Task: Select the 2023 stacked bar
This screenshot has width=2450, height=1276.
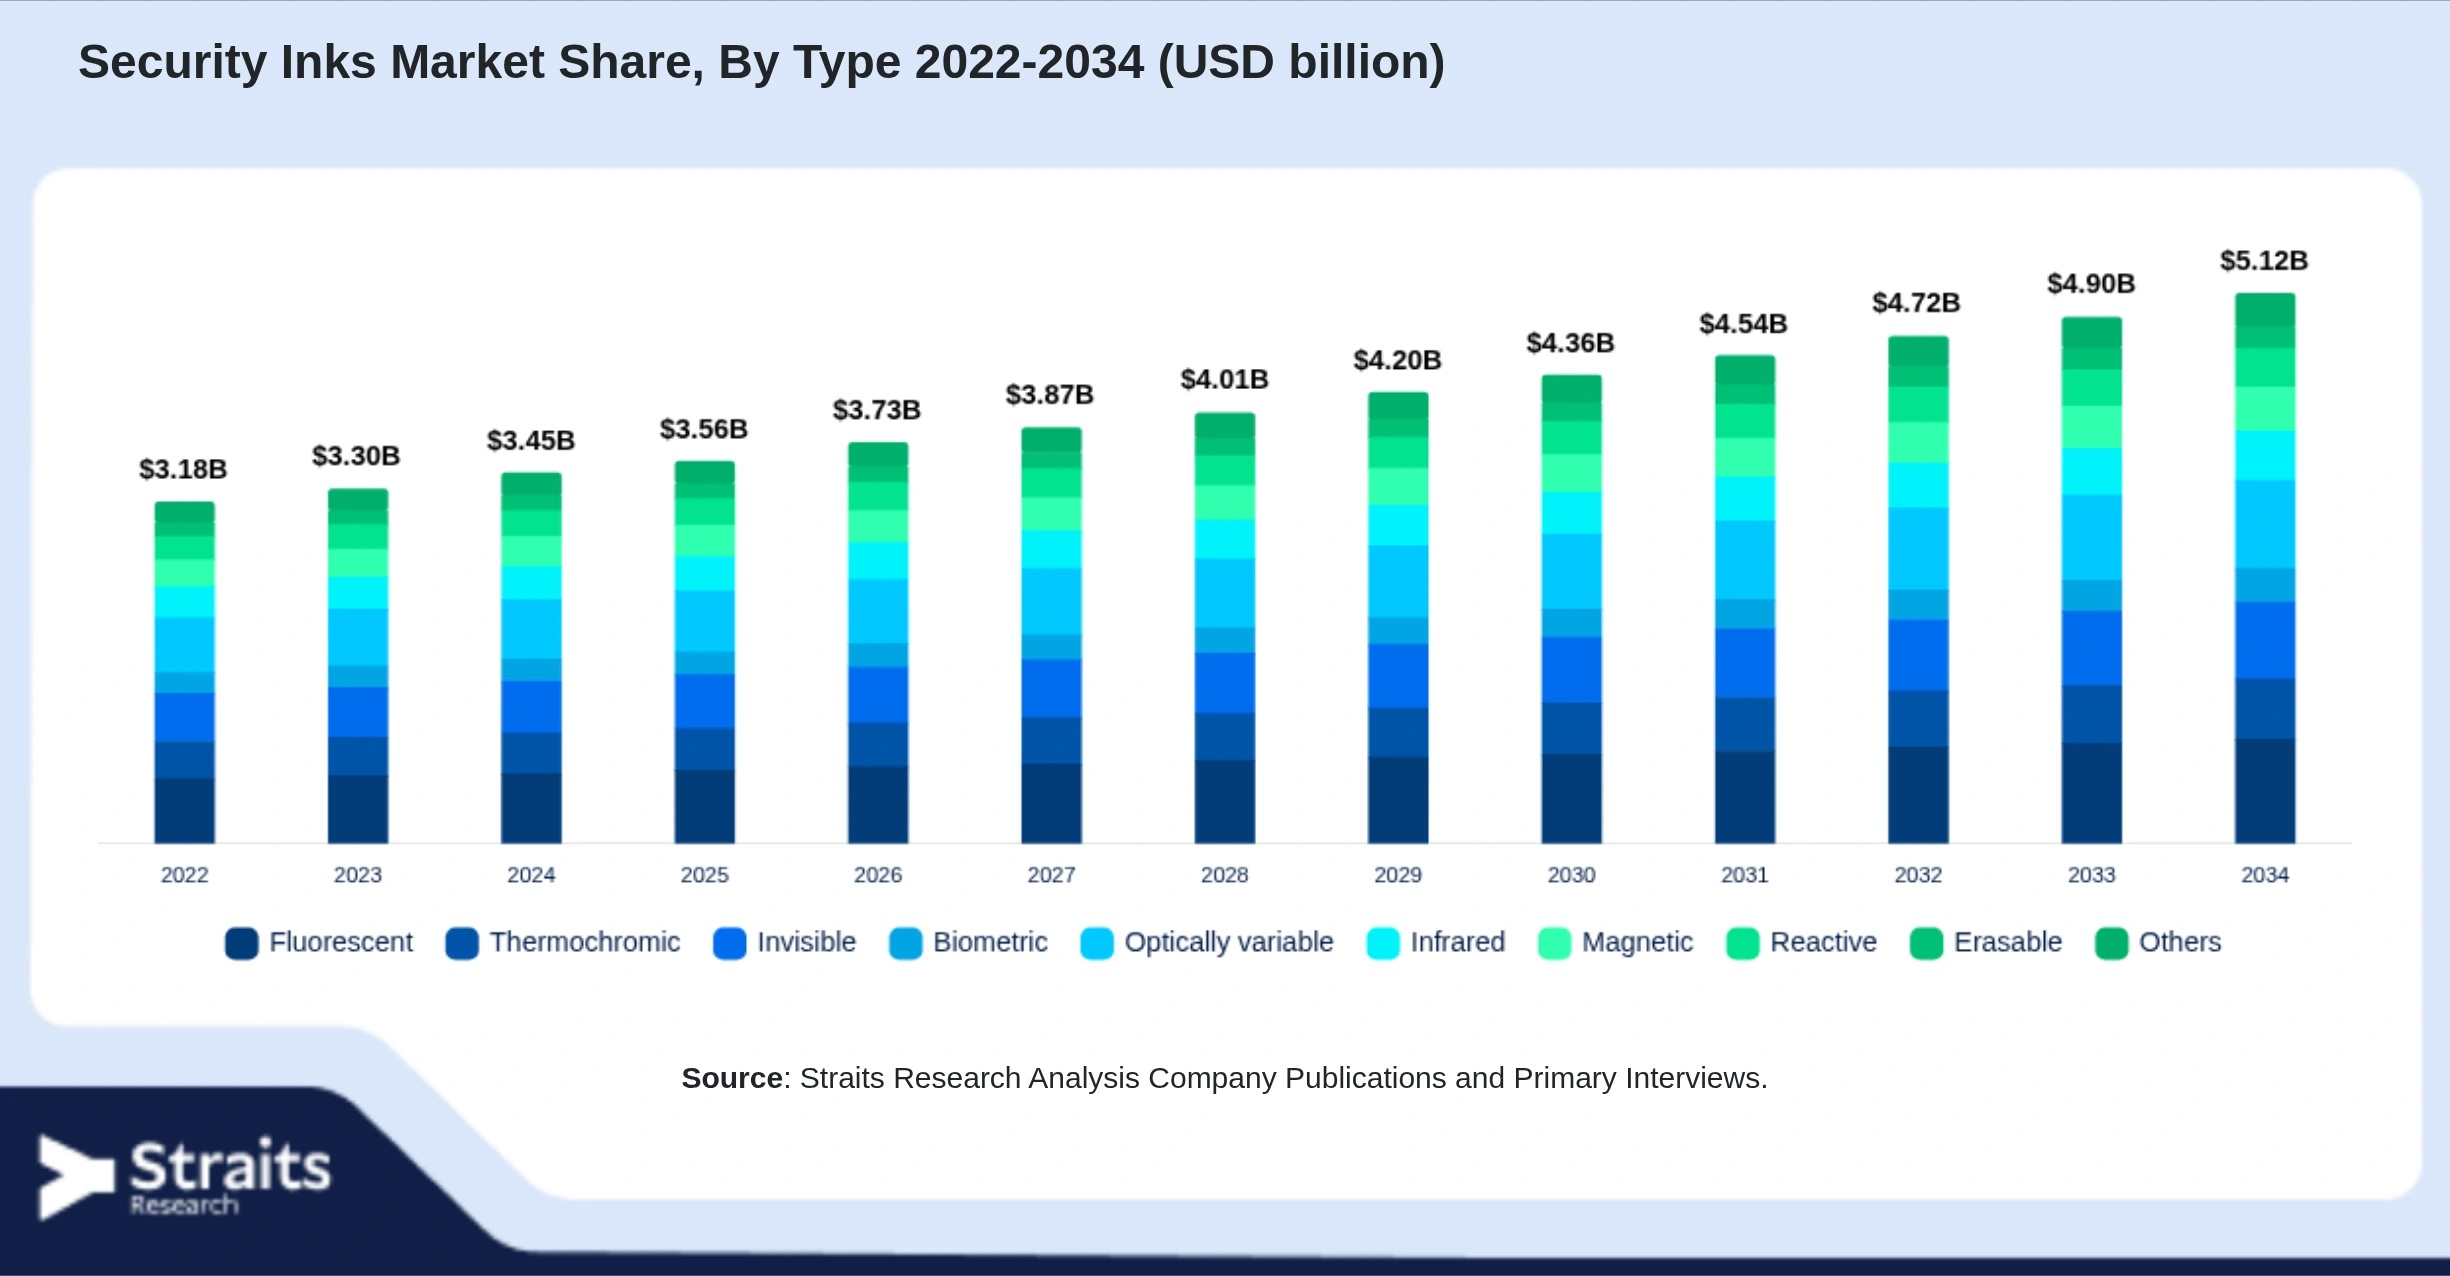Action: tap(358, 666)
